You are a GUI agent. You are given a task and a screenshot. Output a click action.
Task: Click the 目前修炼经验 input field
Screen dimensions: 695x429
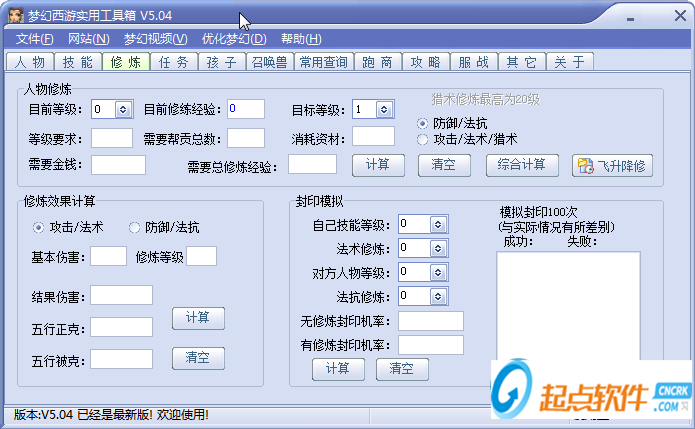tap(246, 109)
